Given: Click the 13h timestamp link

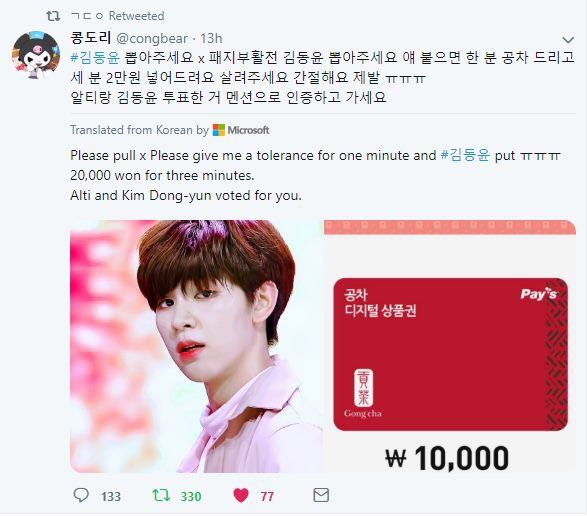Looking at the screenshot, I should [x=211, y=38].
